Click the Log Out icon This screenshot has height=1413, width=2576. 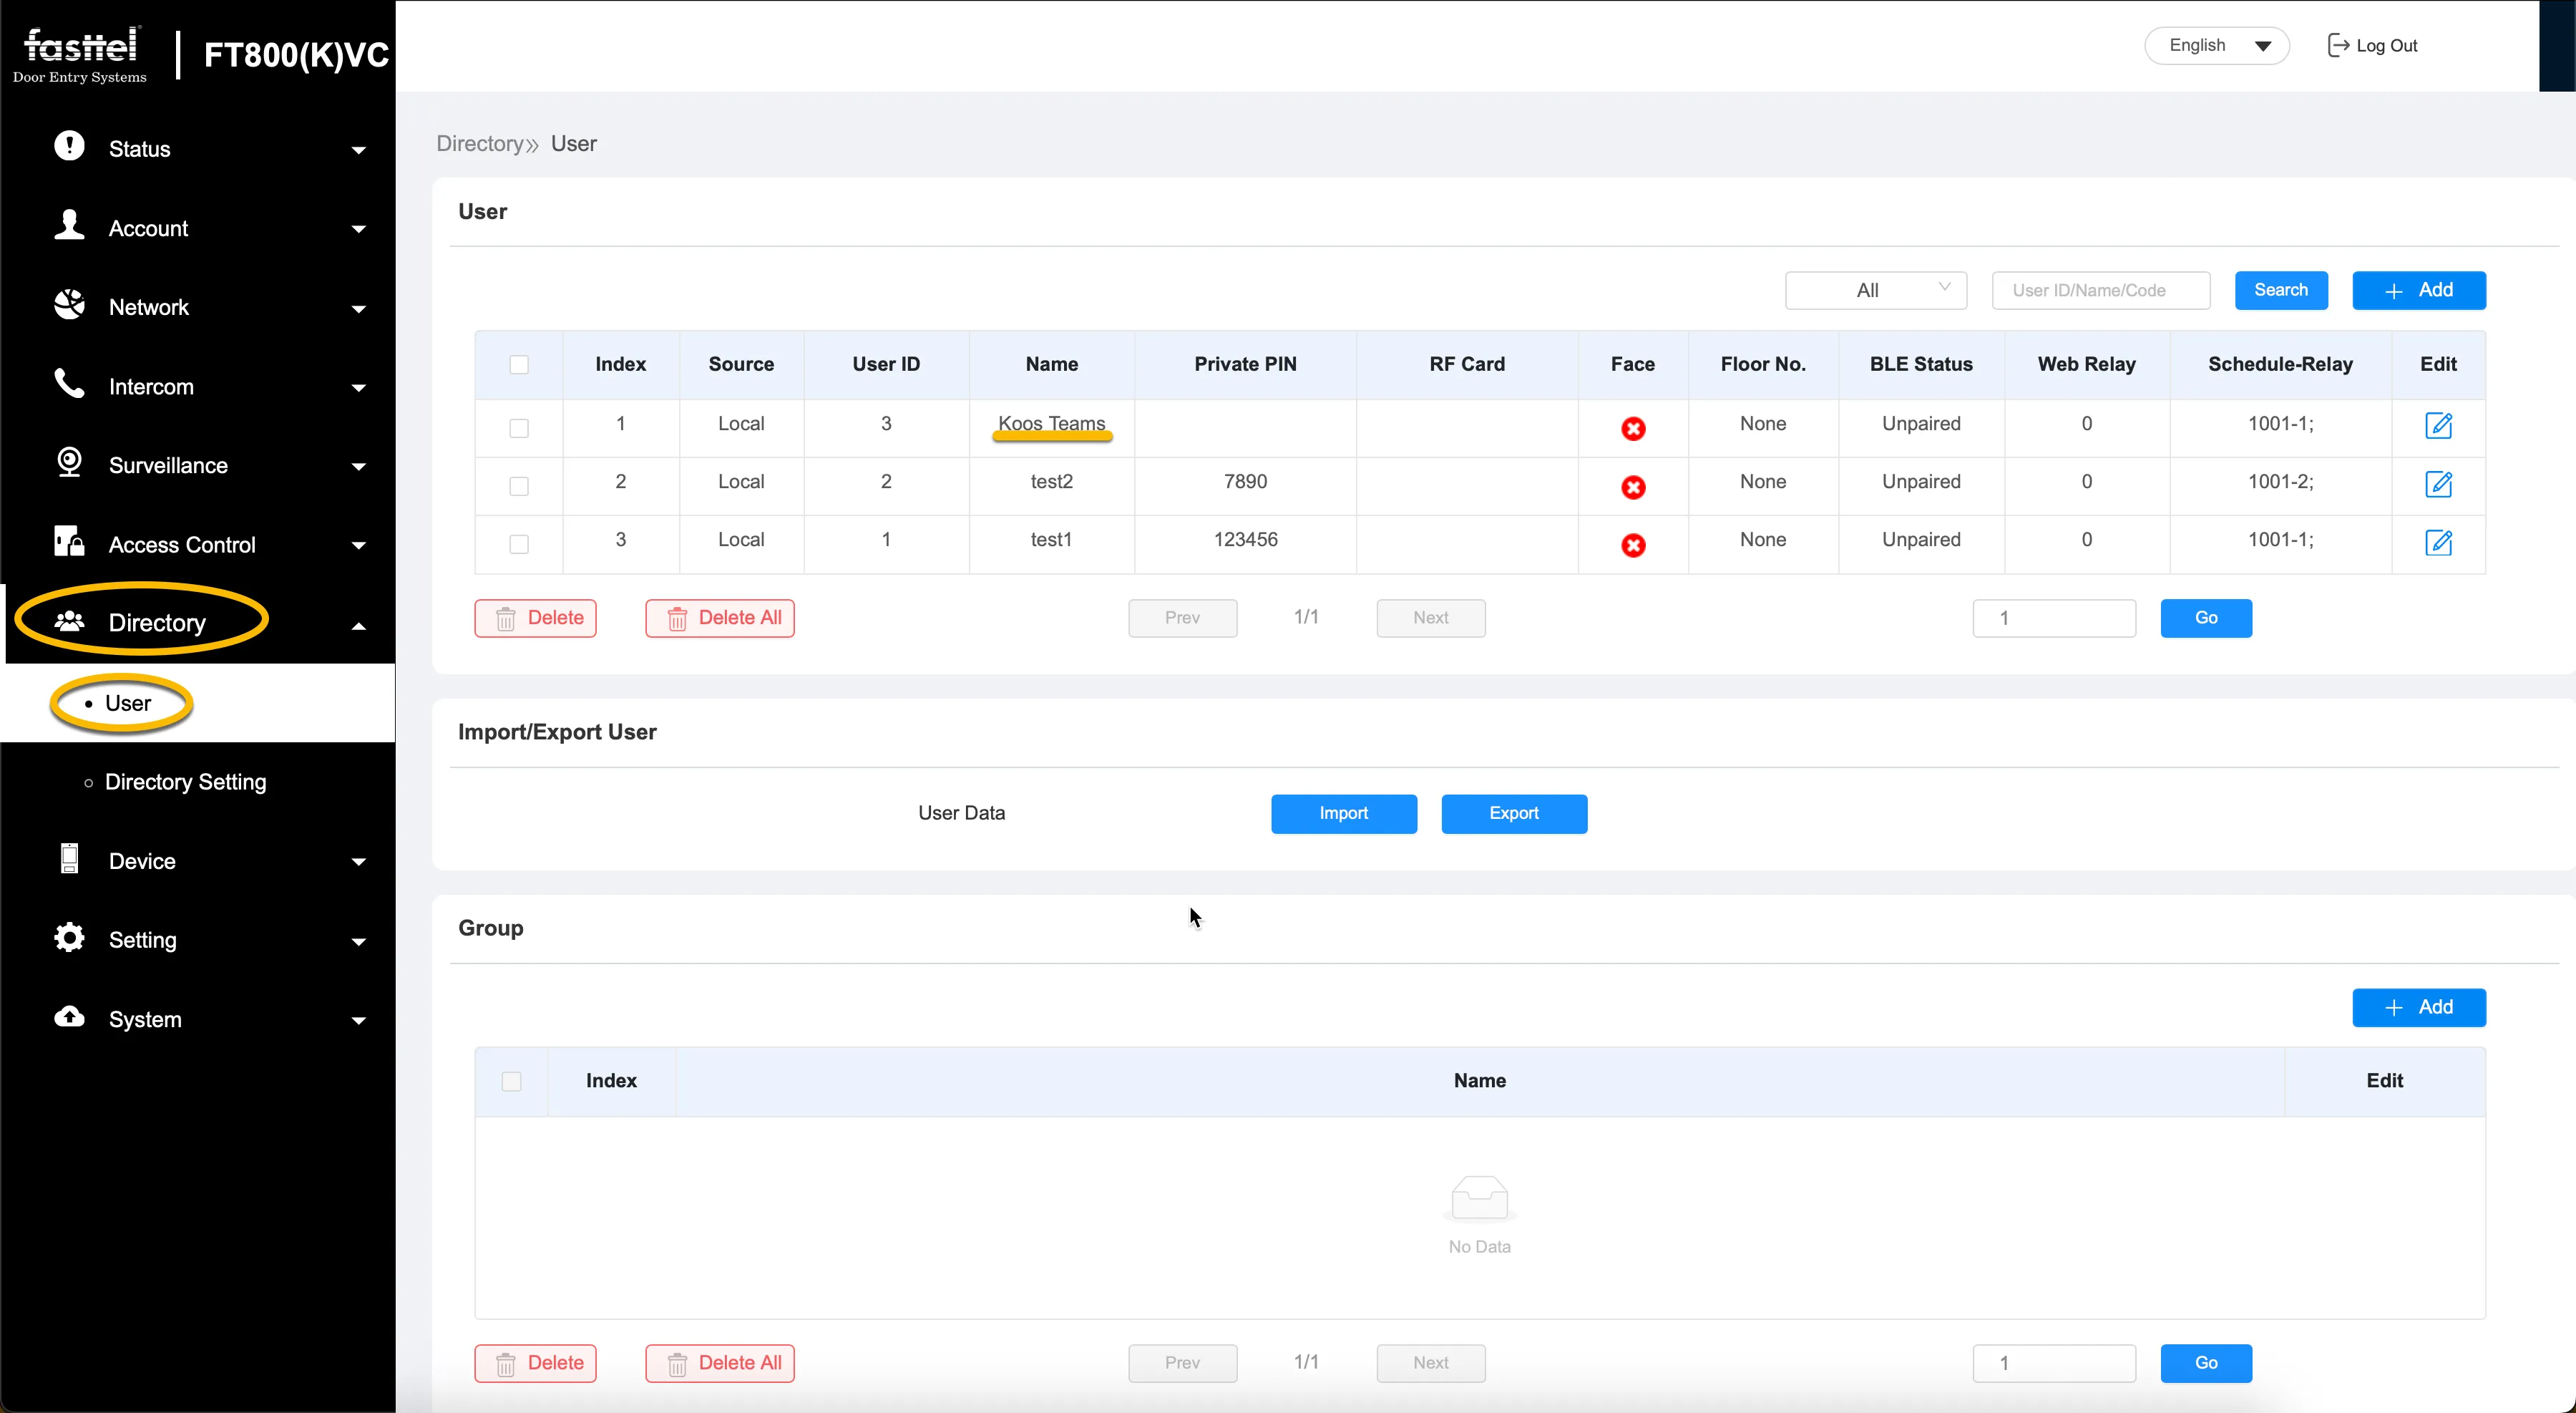[x=2338, y=45]
